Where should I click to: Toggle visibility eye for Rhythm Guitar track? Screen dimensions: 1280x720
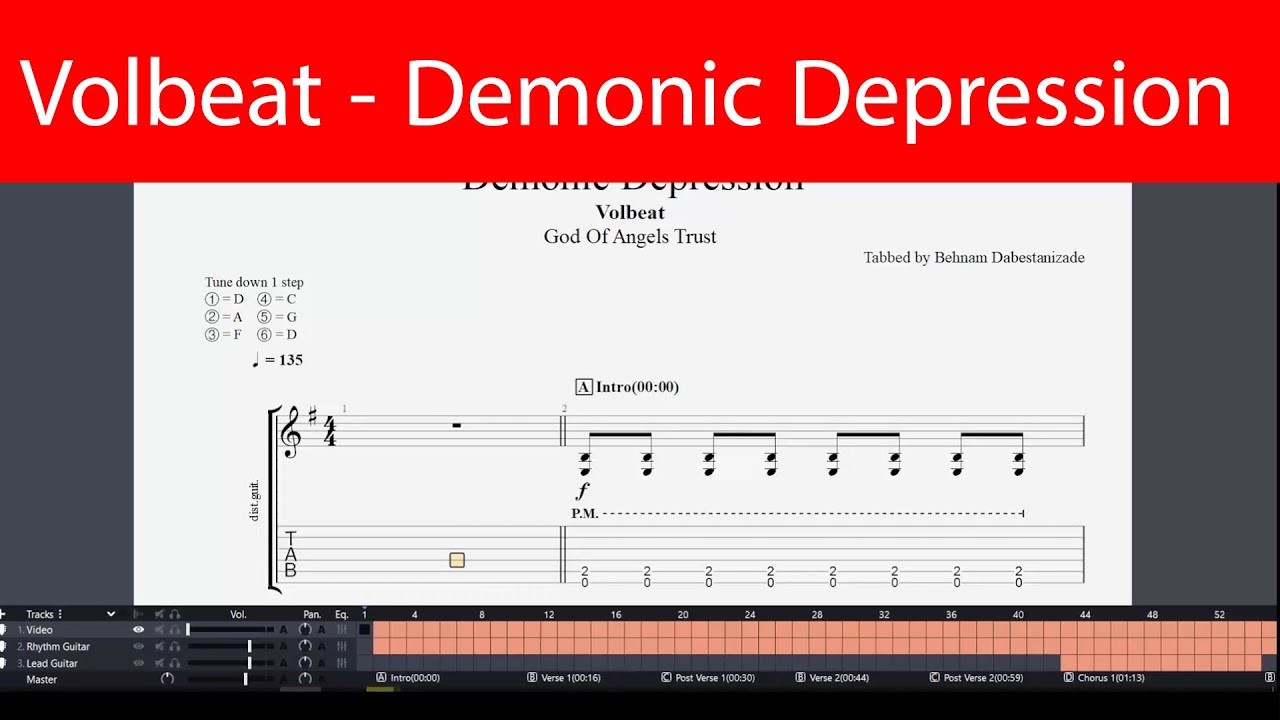139,646
